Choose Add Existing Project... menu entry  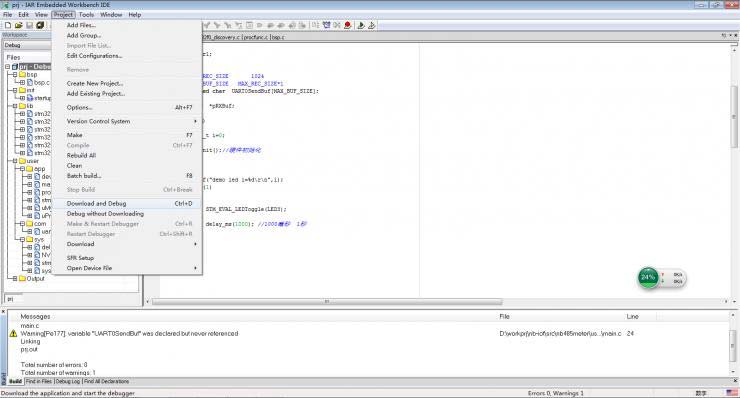click(127, 93)
